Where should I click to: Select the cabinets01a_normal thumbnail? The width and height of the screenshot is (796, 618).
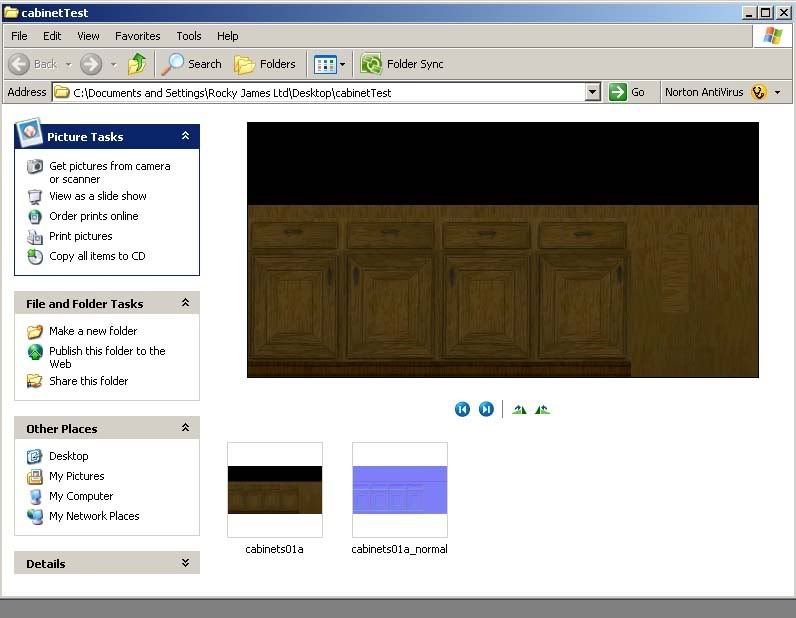(x=399, y=490)
